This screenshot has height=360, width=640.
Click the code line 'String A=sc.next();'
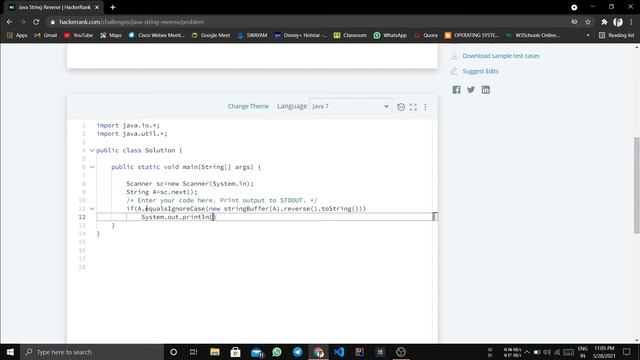click(162, 192)
